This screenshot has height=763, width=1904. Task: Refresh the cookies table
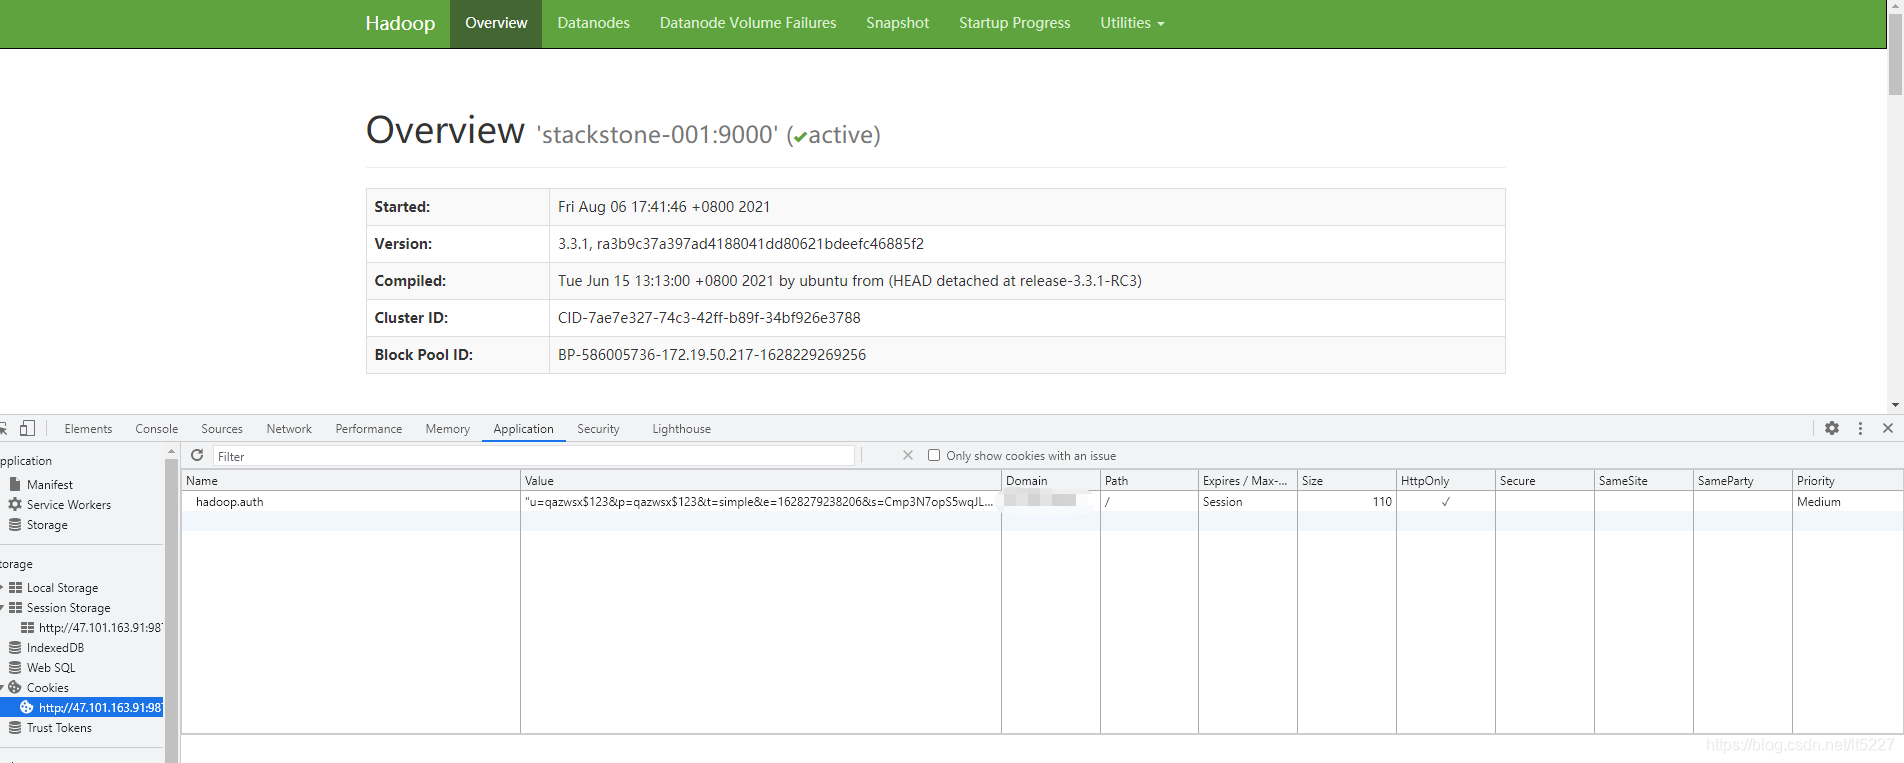197,455
